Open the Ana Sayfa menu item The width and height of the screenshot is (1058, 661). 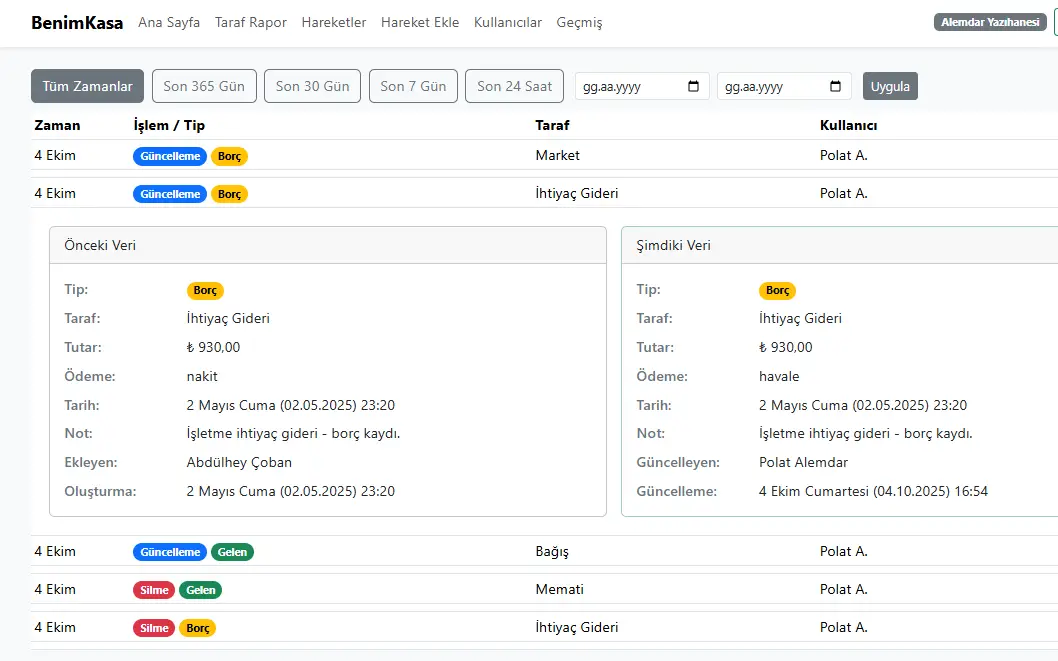pos(169,22)
